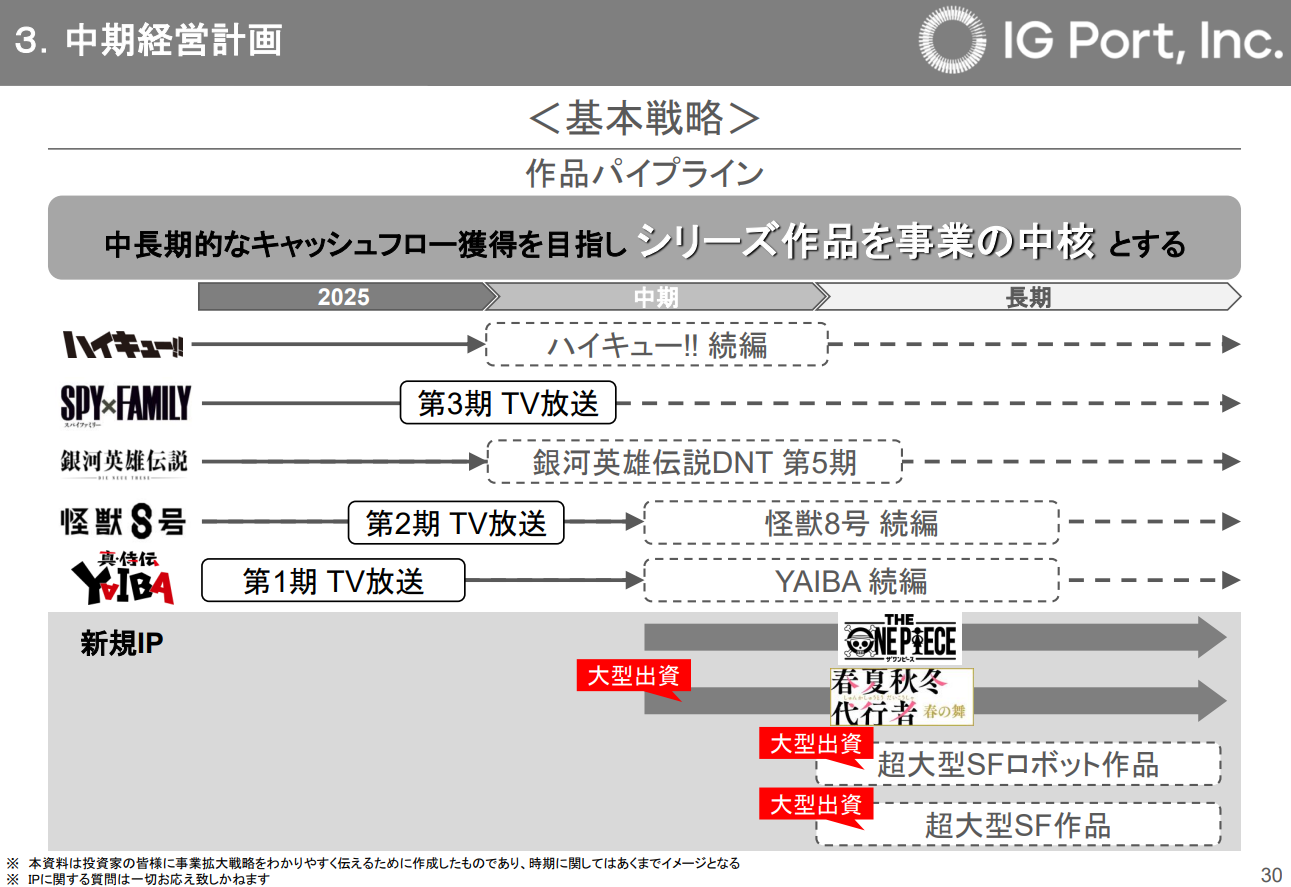The width and height of the screenshot is (1291, 887).
Task: Click the 中長期的なキャッシュフロー獲得を目指し text
Action: click(365, 244)
